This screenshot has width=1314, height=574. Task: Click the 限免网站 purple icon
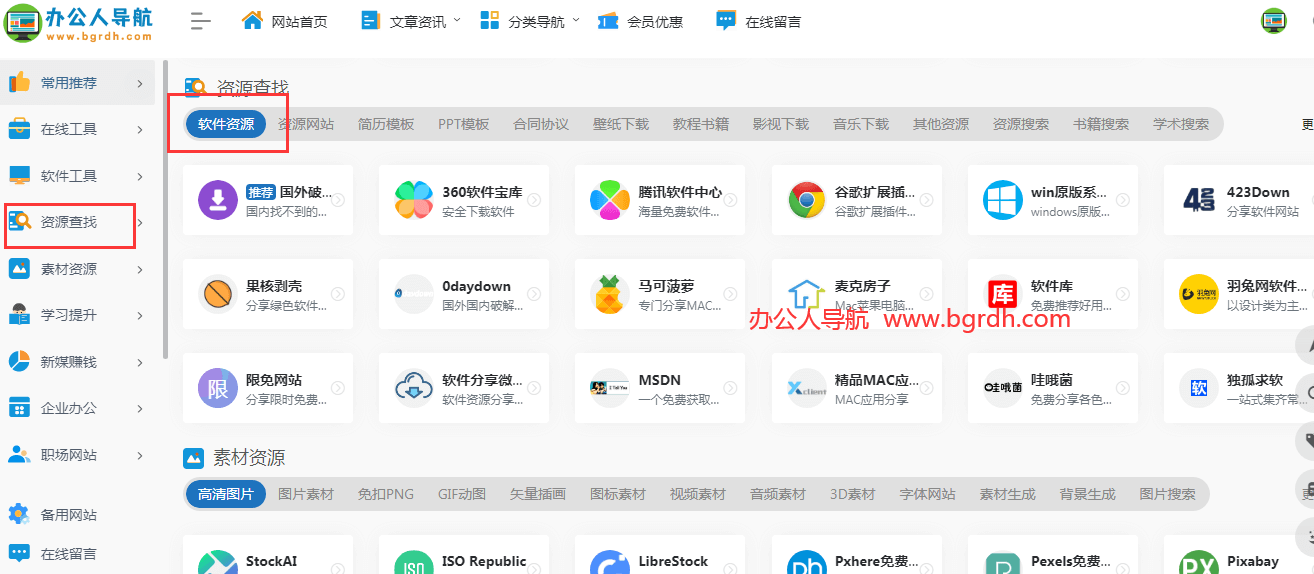click(x=217, y=388)
